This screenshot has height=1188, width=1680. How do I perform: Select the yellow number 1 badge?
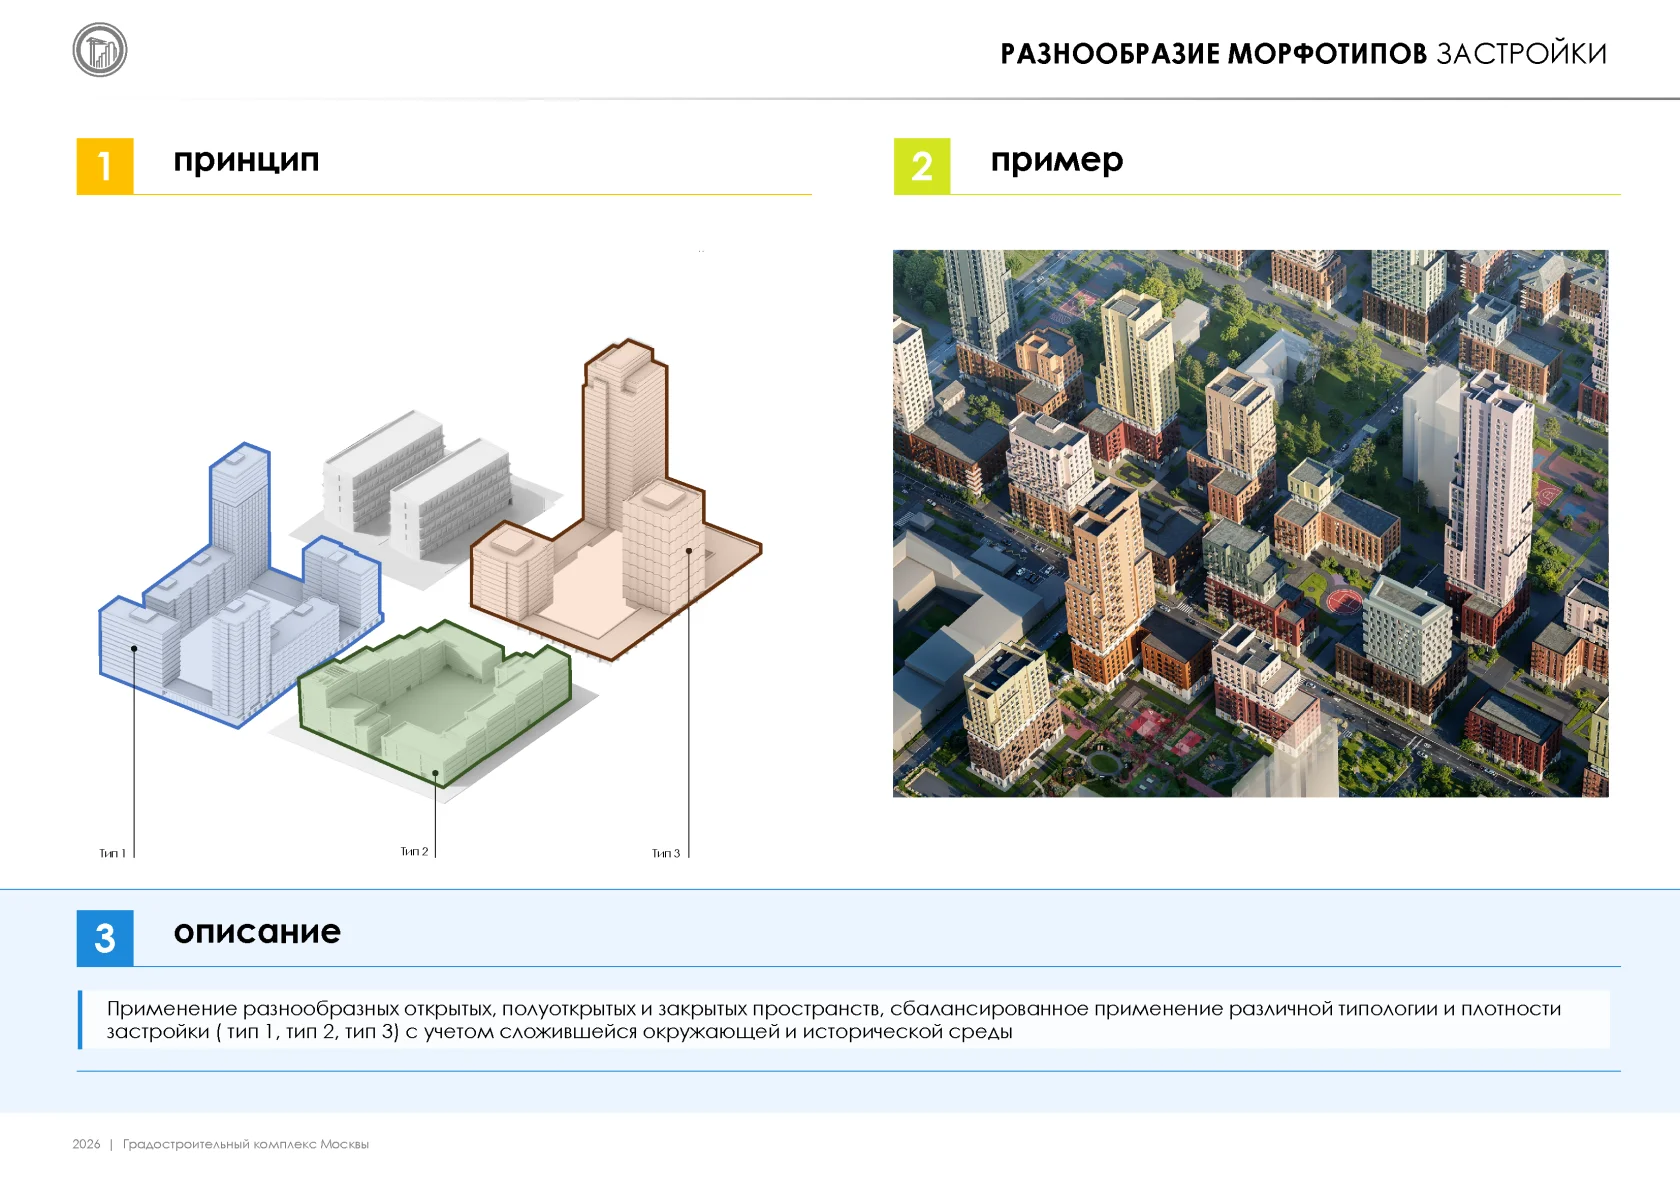[x=105, y=166]
